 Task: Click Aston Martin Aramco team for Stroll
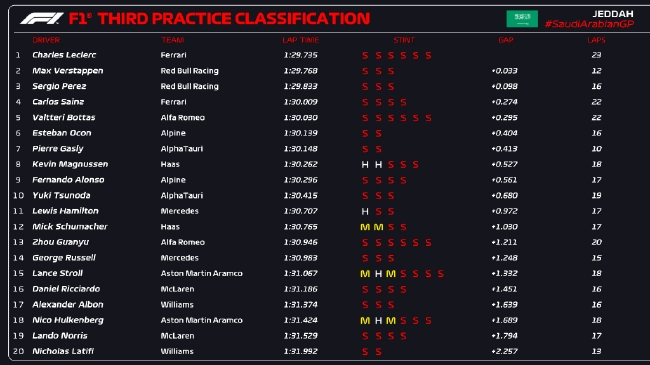pos(201,273)
